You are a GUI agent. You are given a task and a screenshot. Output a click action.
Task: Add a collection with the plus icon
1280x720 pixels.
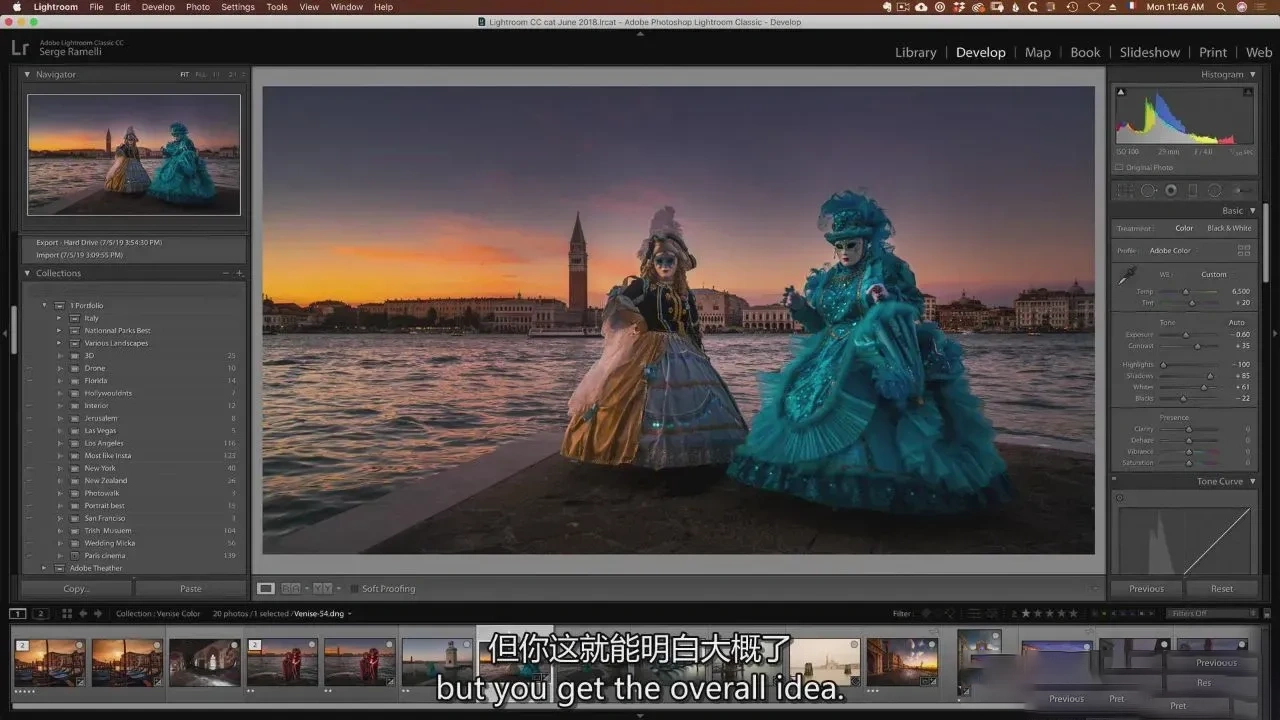pos(239,273)
